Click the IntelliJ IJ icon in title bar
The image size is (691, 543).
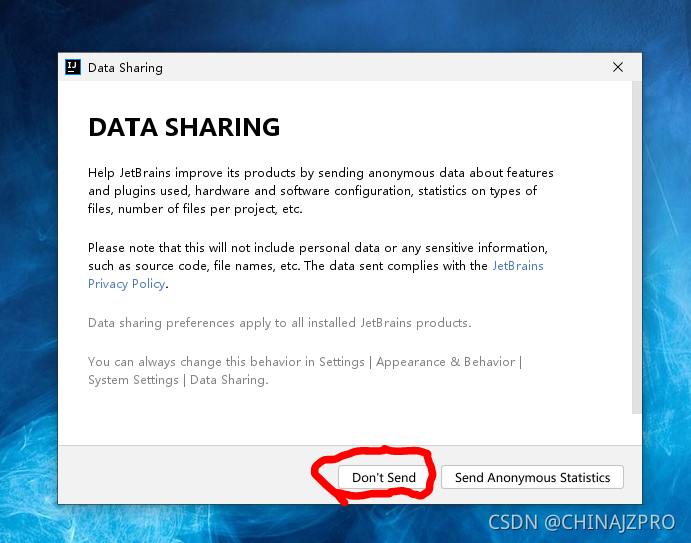73,67
